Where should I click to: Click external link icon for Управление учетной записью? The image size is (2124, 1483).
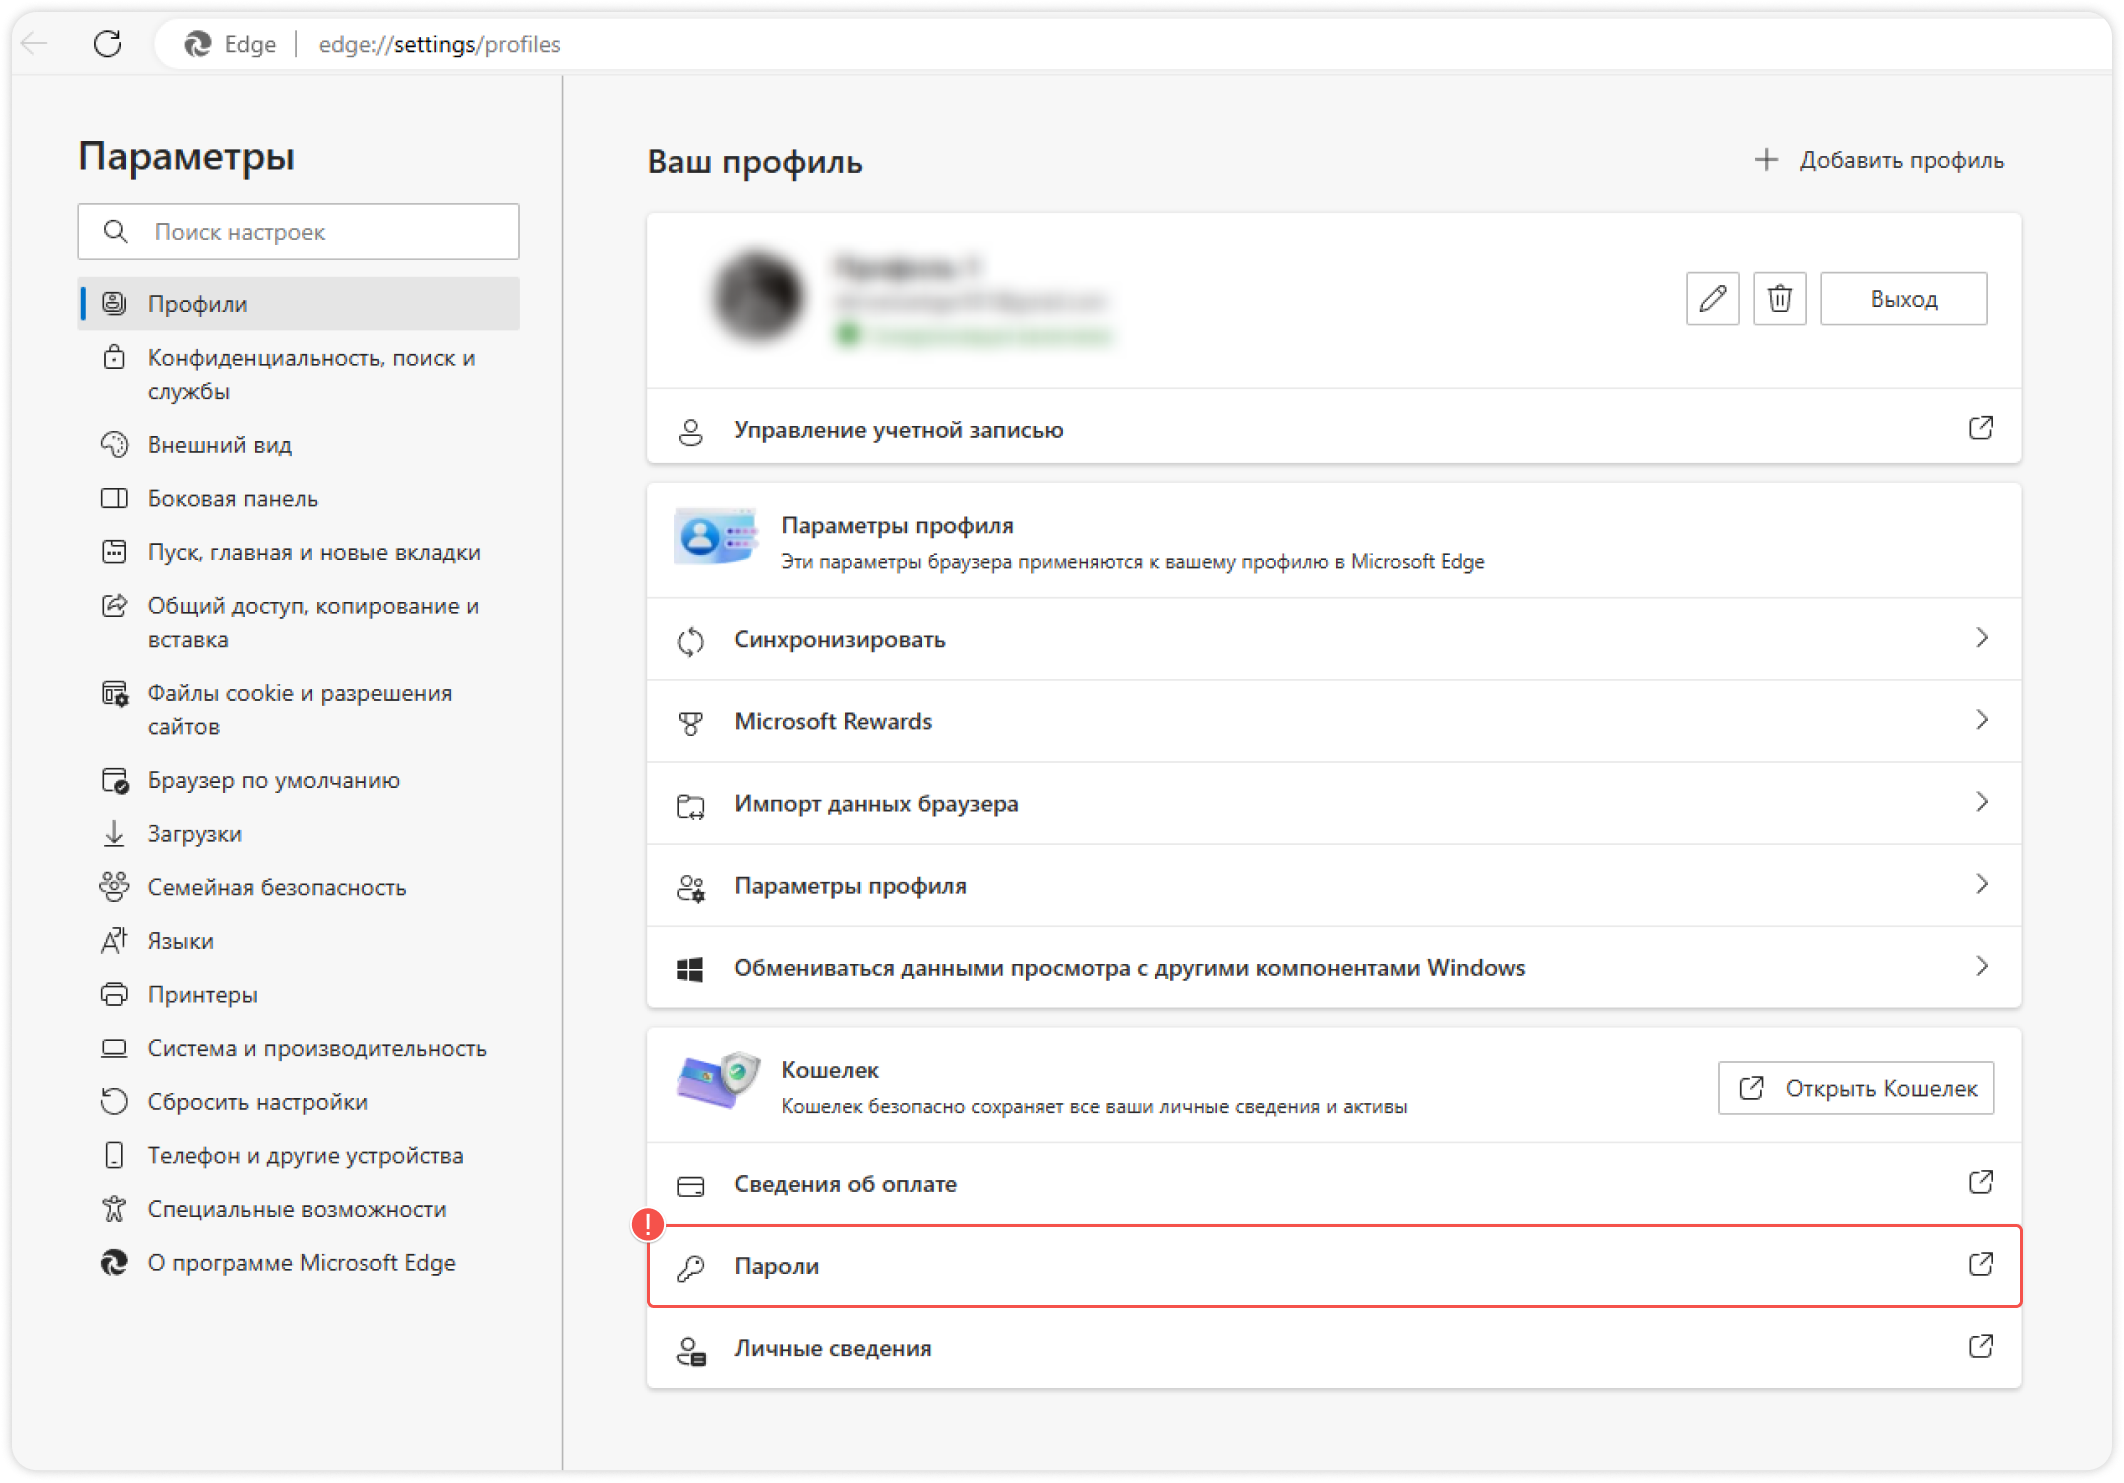click(1980, 429)
